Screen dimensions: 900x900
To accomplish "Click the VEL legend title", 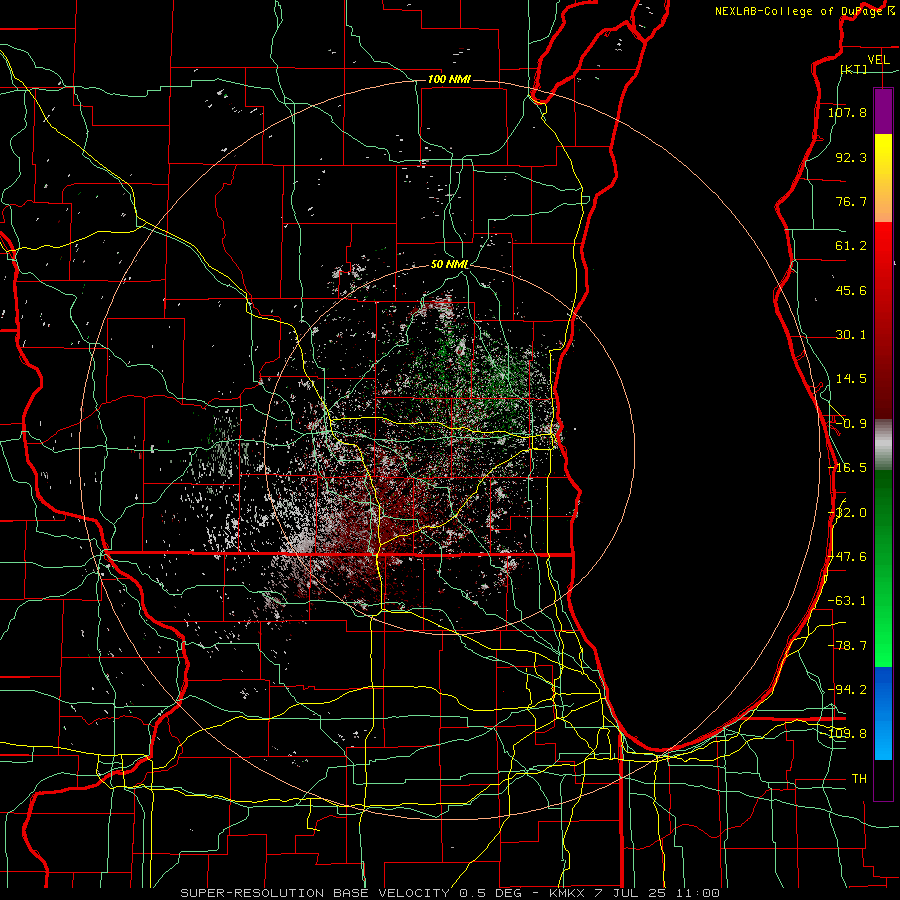I will click(x=878, y=60).
